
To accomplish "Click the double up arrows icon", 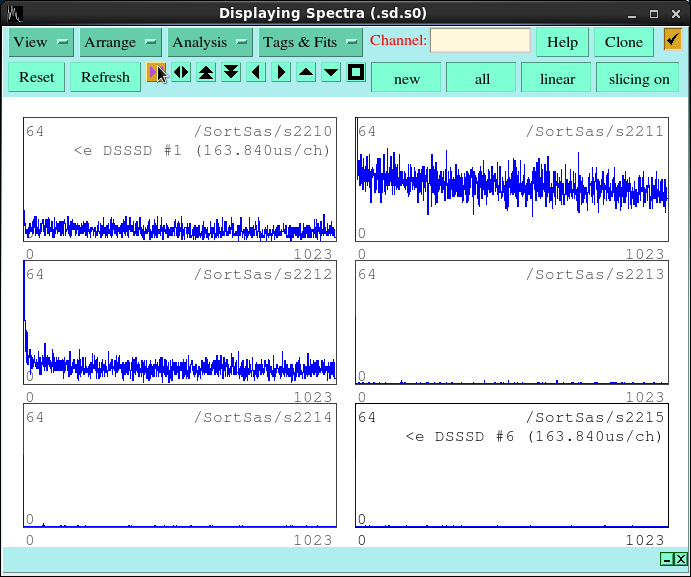I will [x=206, y=72].
